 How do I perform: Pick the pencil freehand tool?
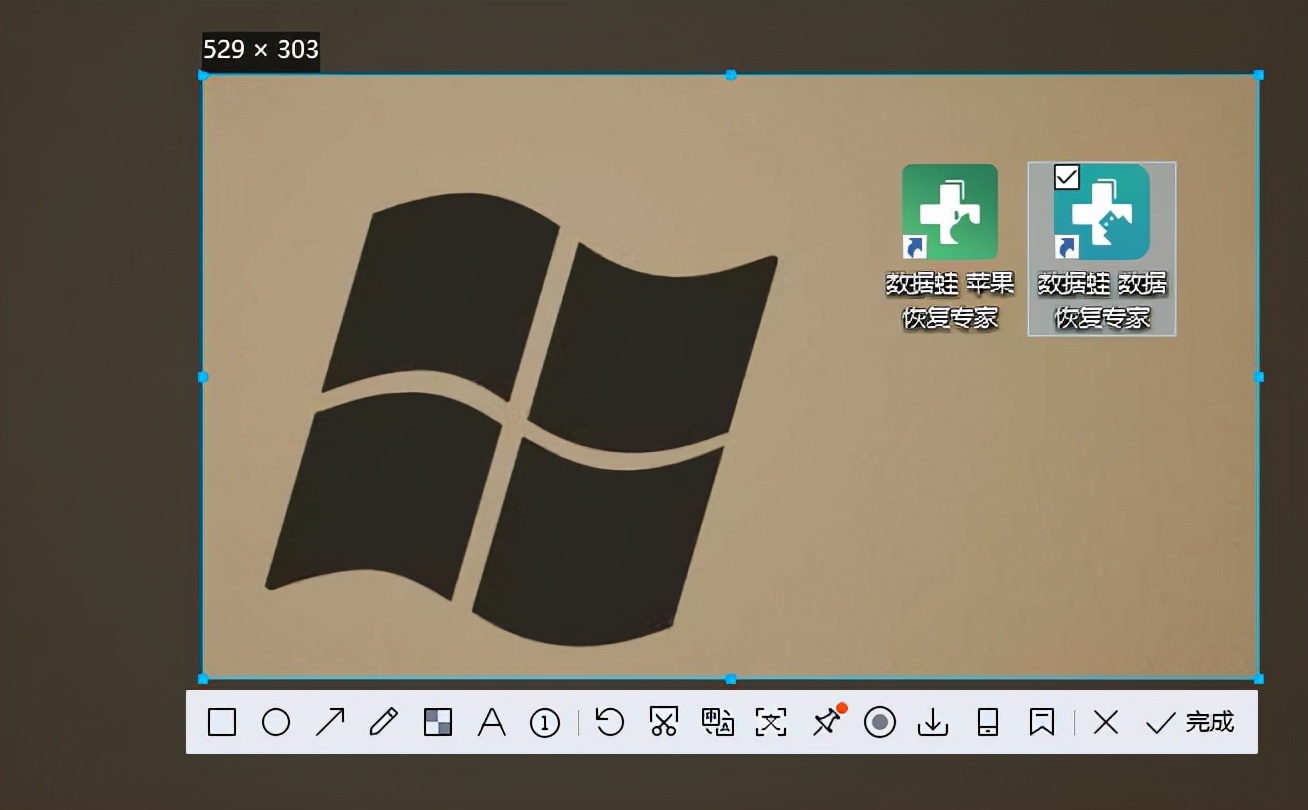pyautogui.click(x=384, y=722)
